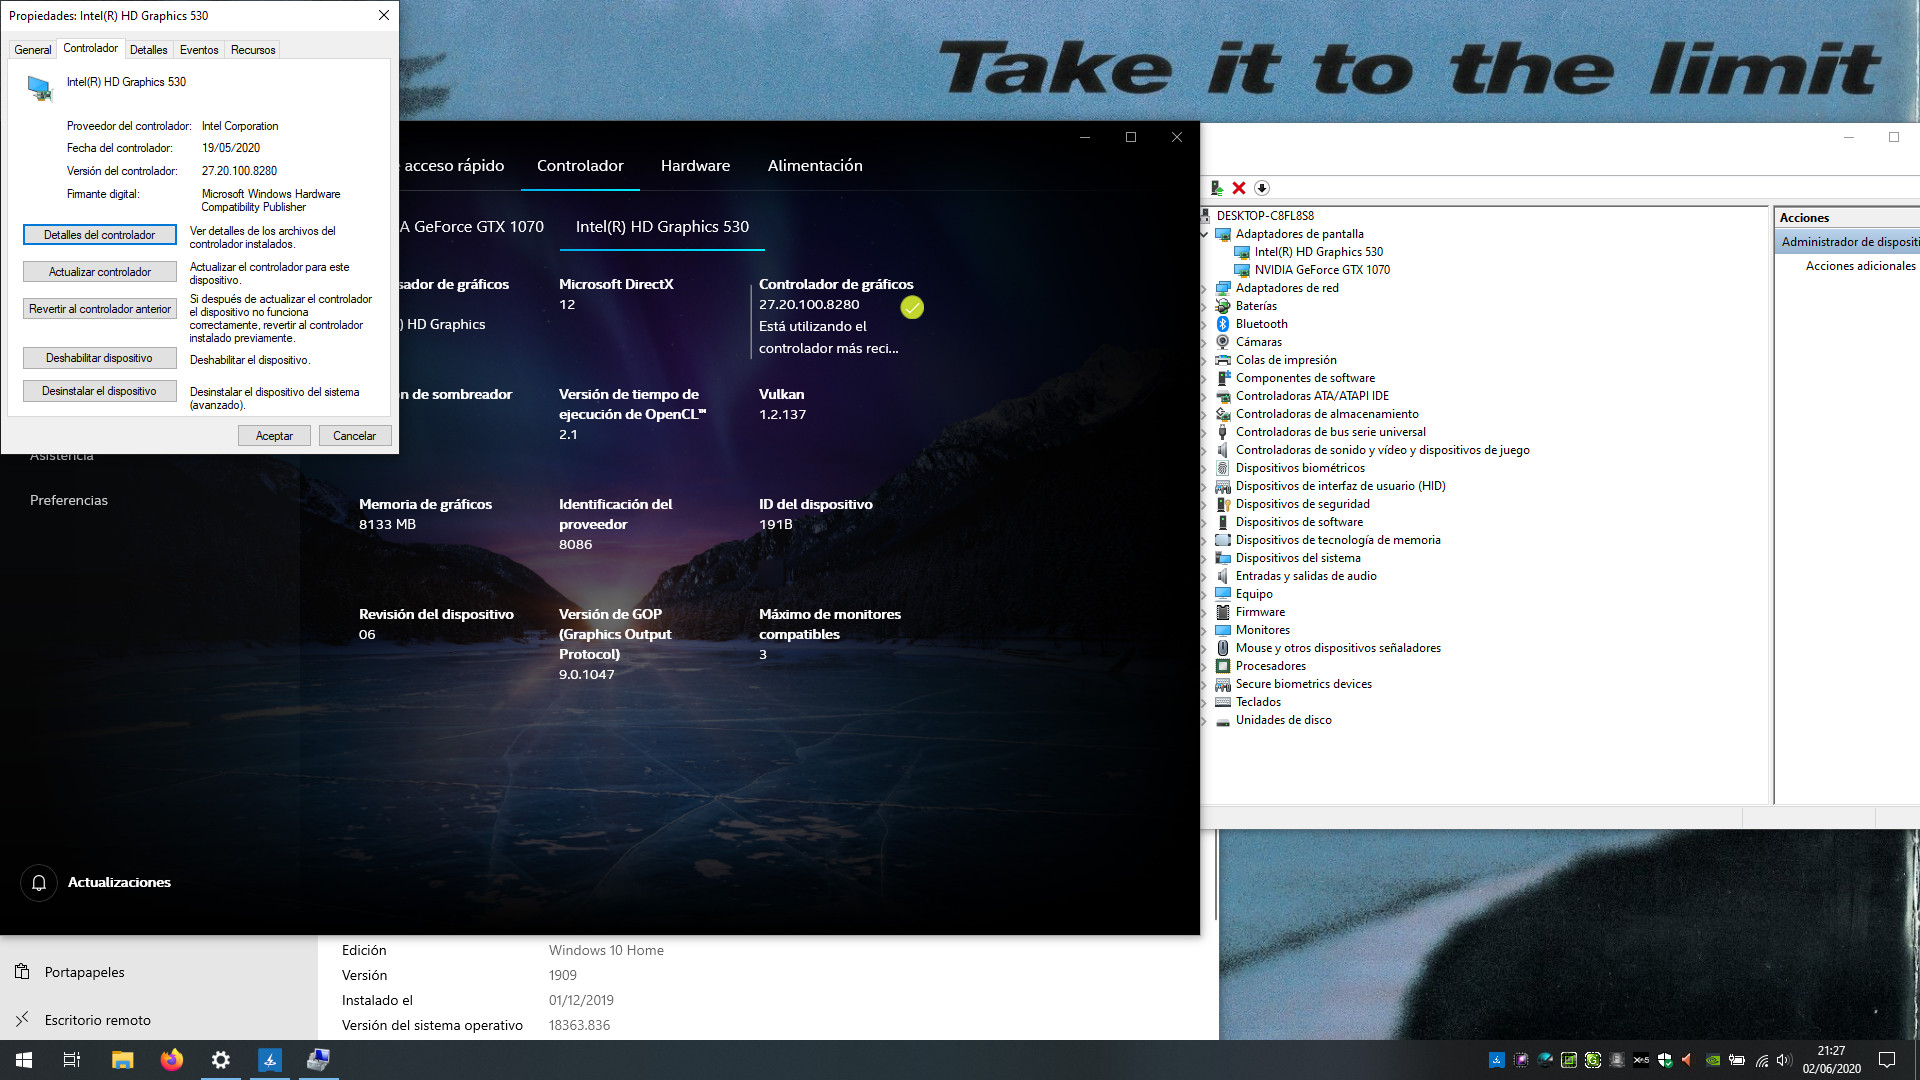This screenshot has height=1080, width=1920.
Task: Click Aceptar in the Propiedades dialog
Action: click(x=274, y=436)
